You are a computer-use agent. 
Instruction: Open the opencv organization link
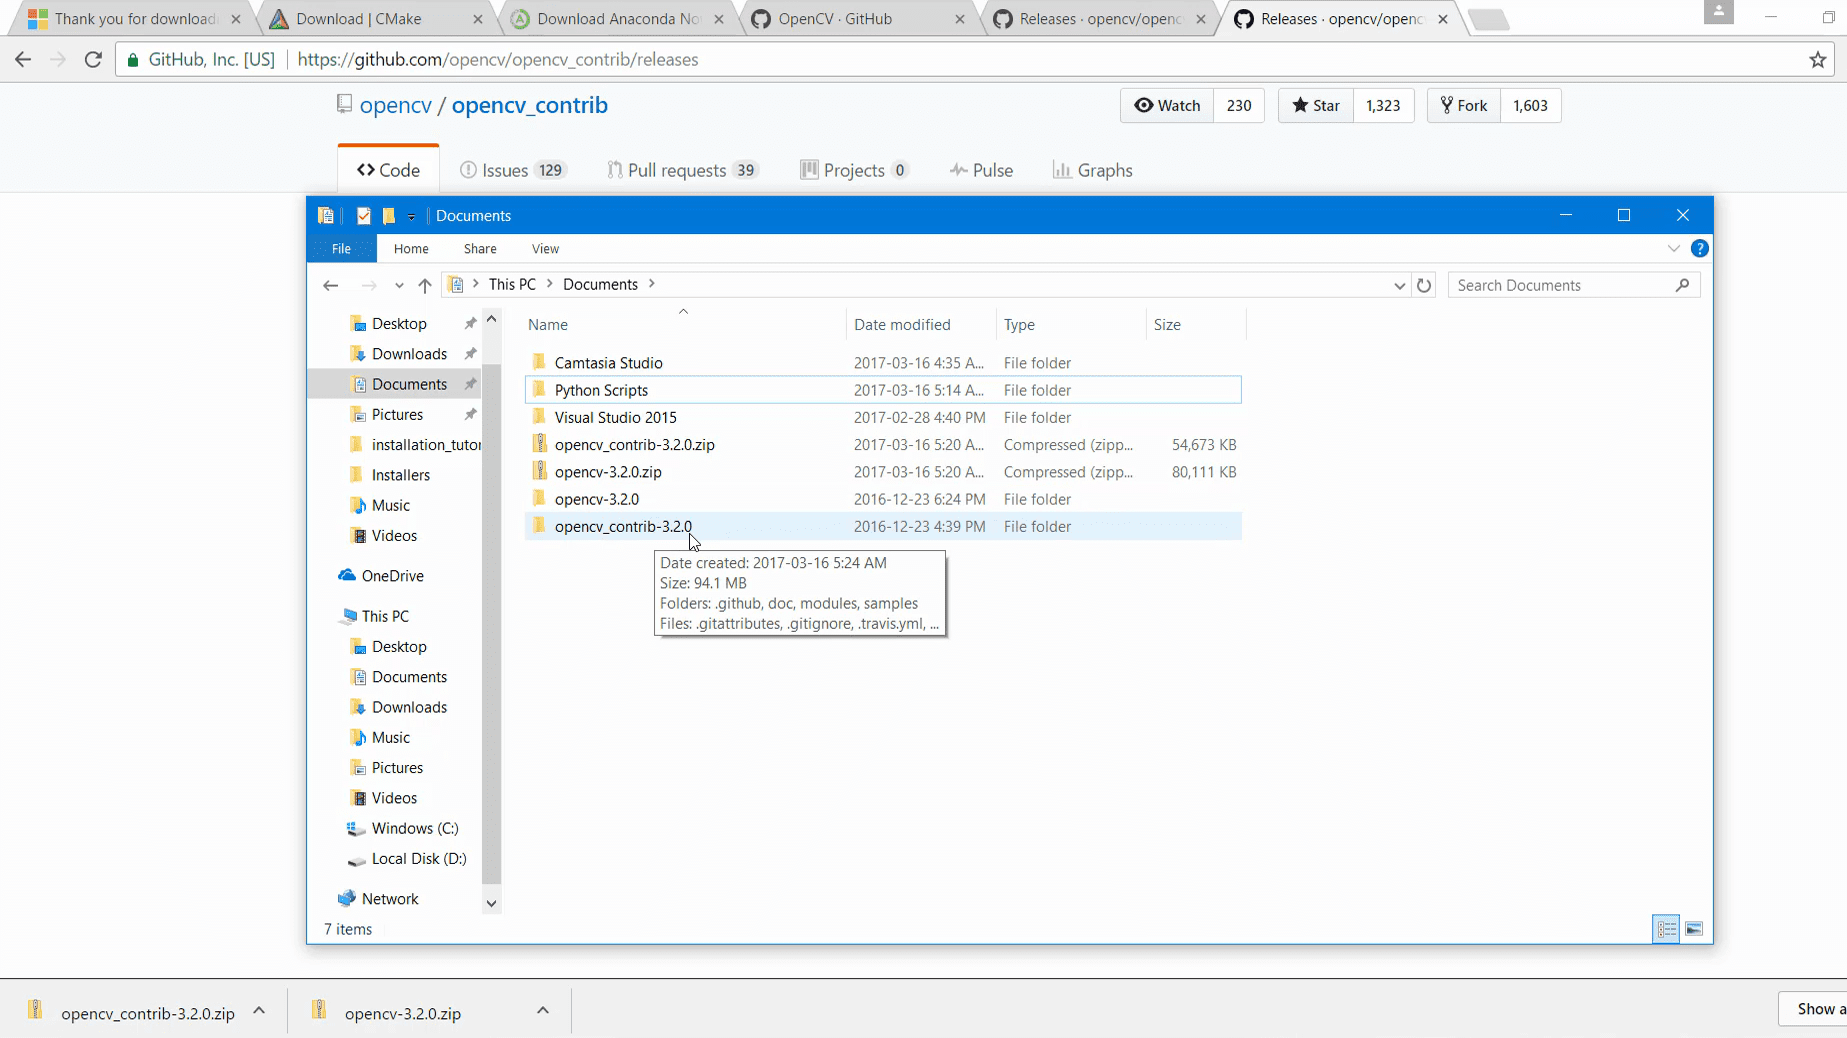click(x=396, y=105)
